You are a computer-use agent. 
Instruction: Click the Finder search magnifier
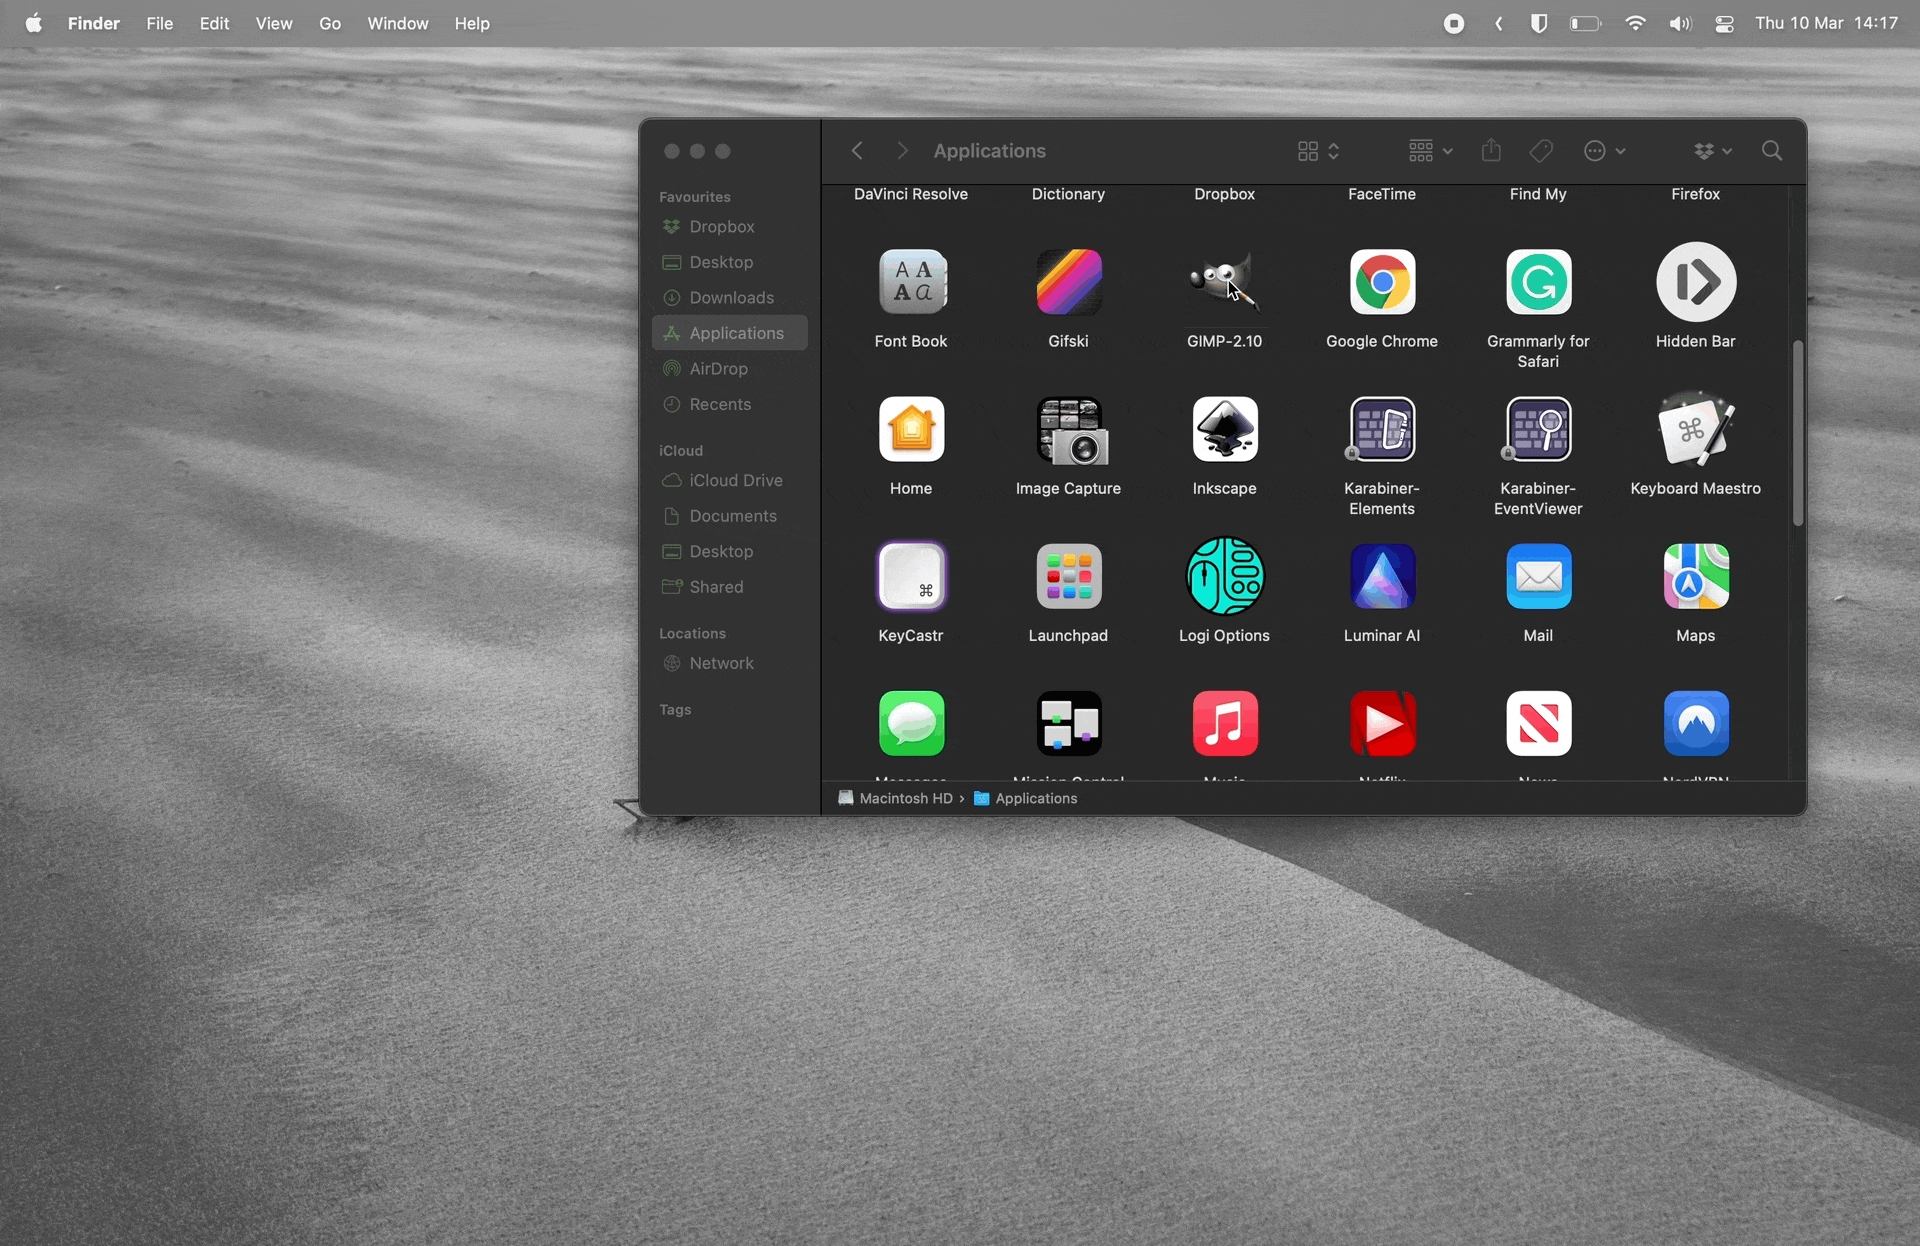[1772, 151]
